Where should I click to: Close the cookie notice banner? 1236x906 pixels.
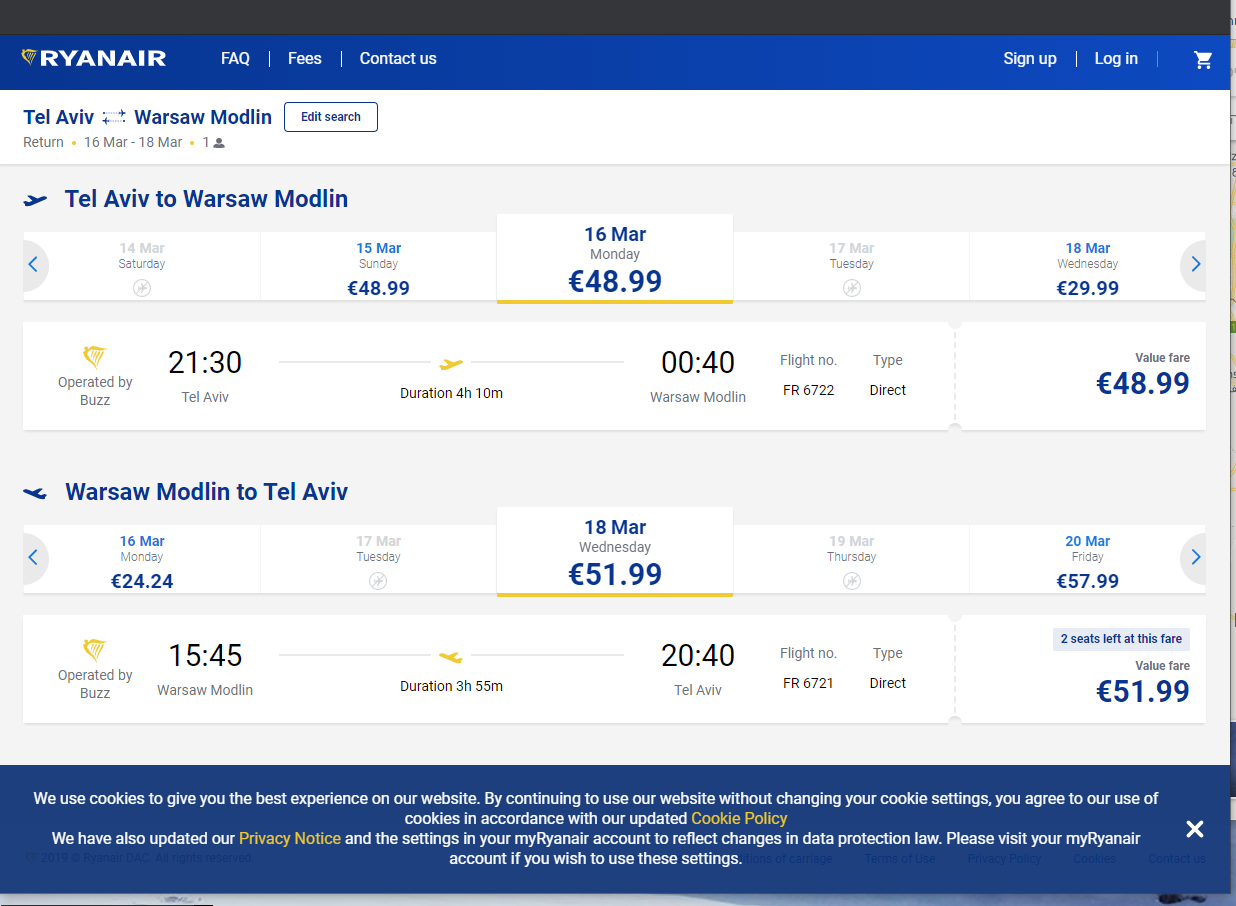pos(1194,829)
